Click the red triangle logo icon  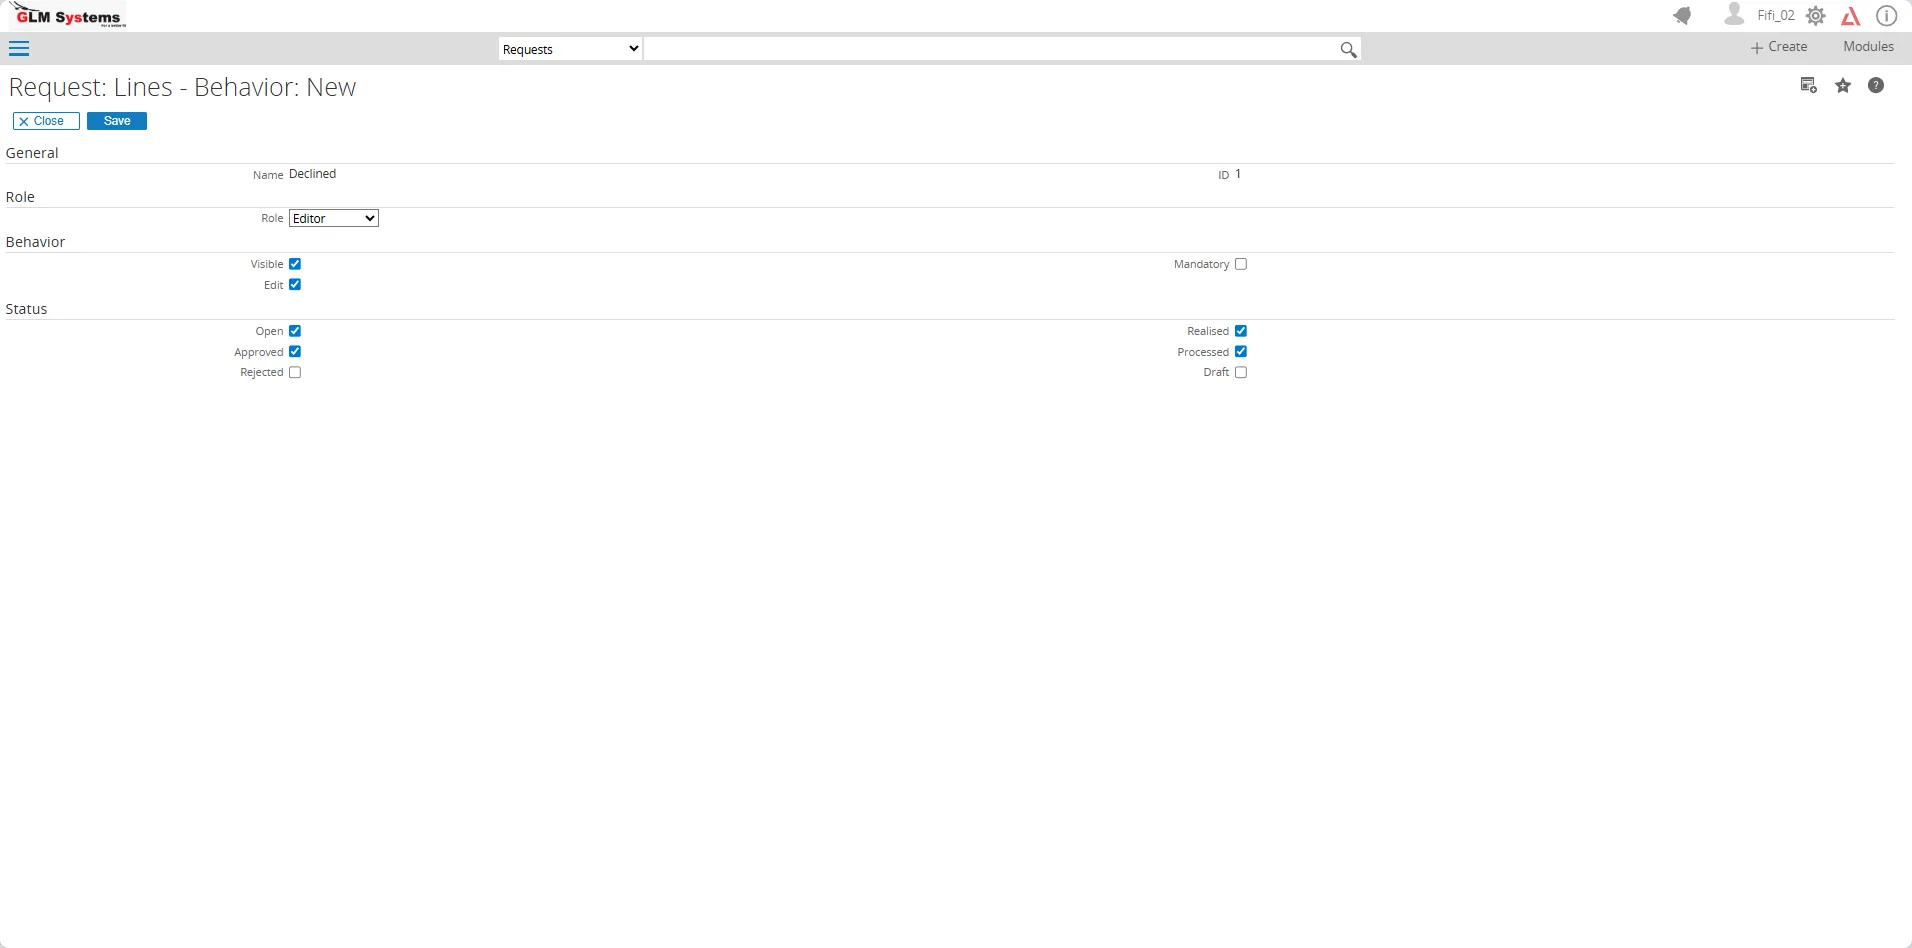coord(1851,16)
